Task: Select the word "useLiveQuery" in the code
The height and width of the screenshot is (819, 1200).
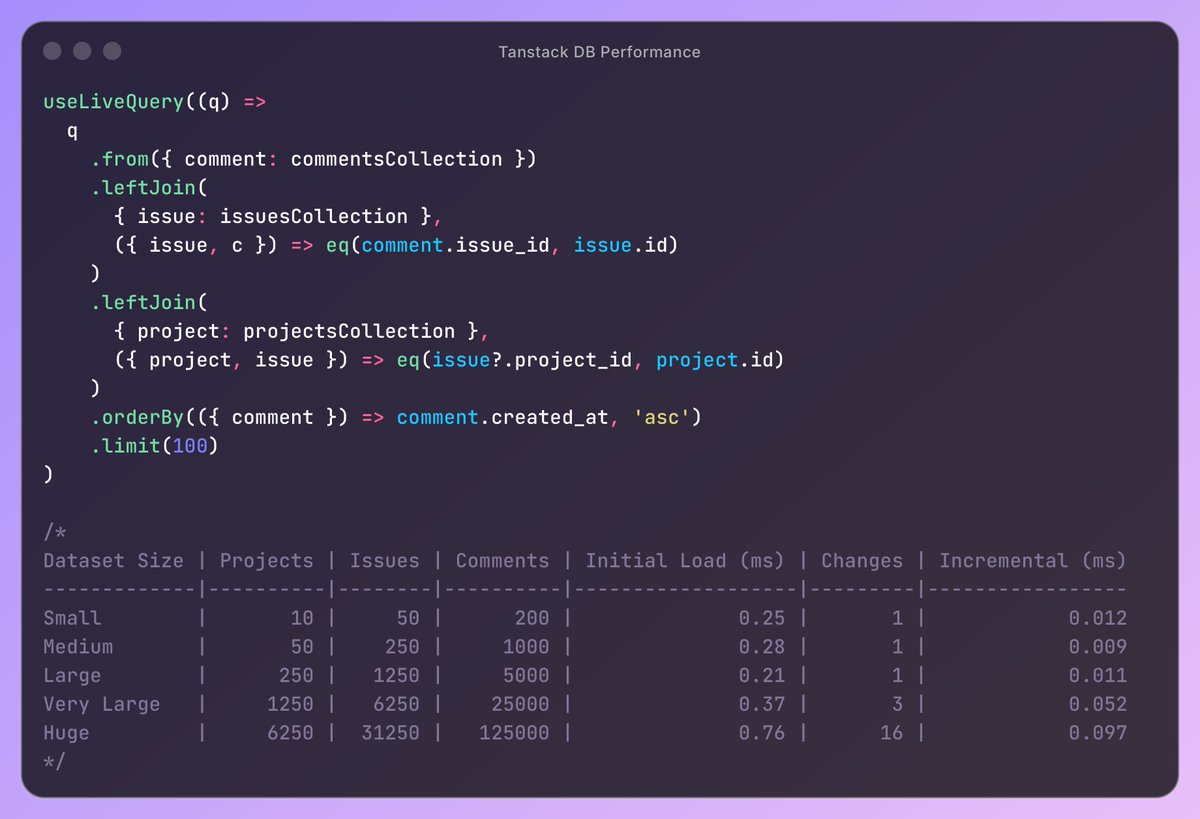Action: 114,102
